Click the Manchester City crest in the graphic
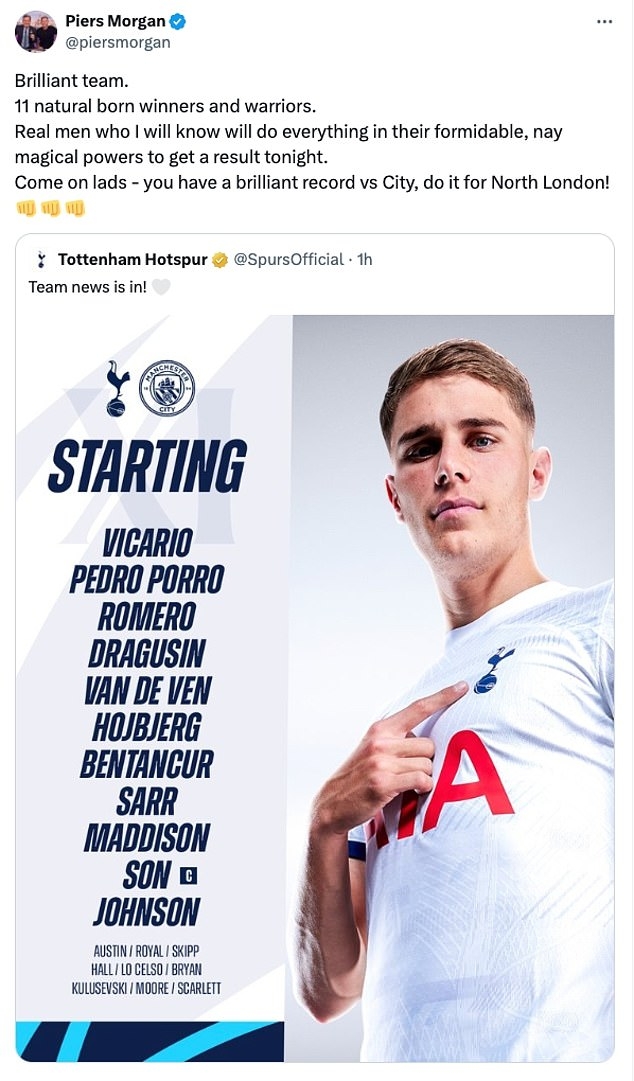 (166, 388)
